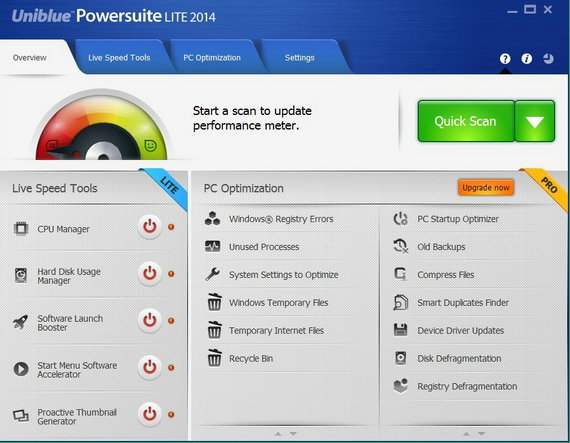Click the Unused Processes pulse icon
The image size is (570, 443).
pos(212,246)
